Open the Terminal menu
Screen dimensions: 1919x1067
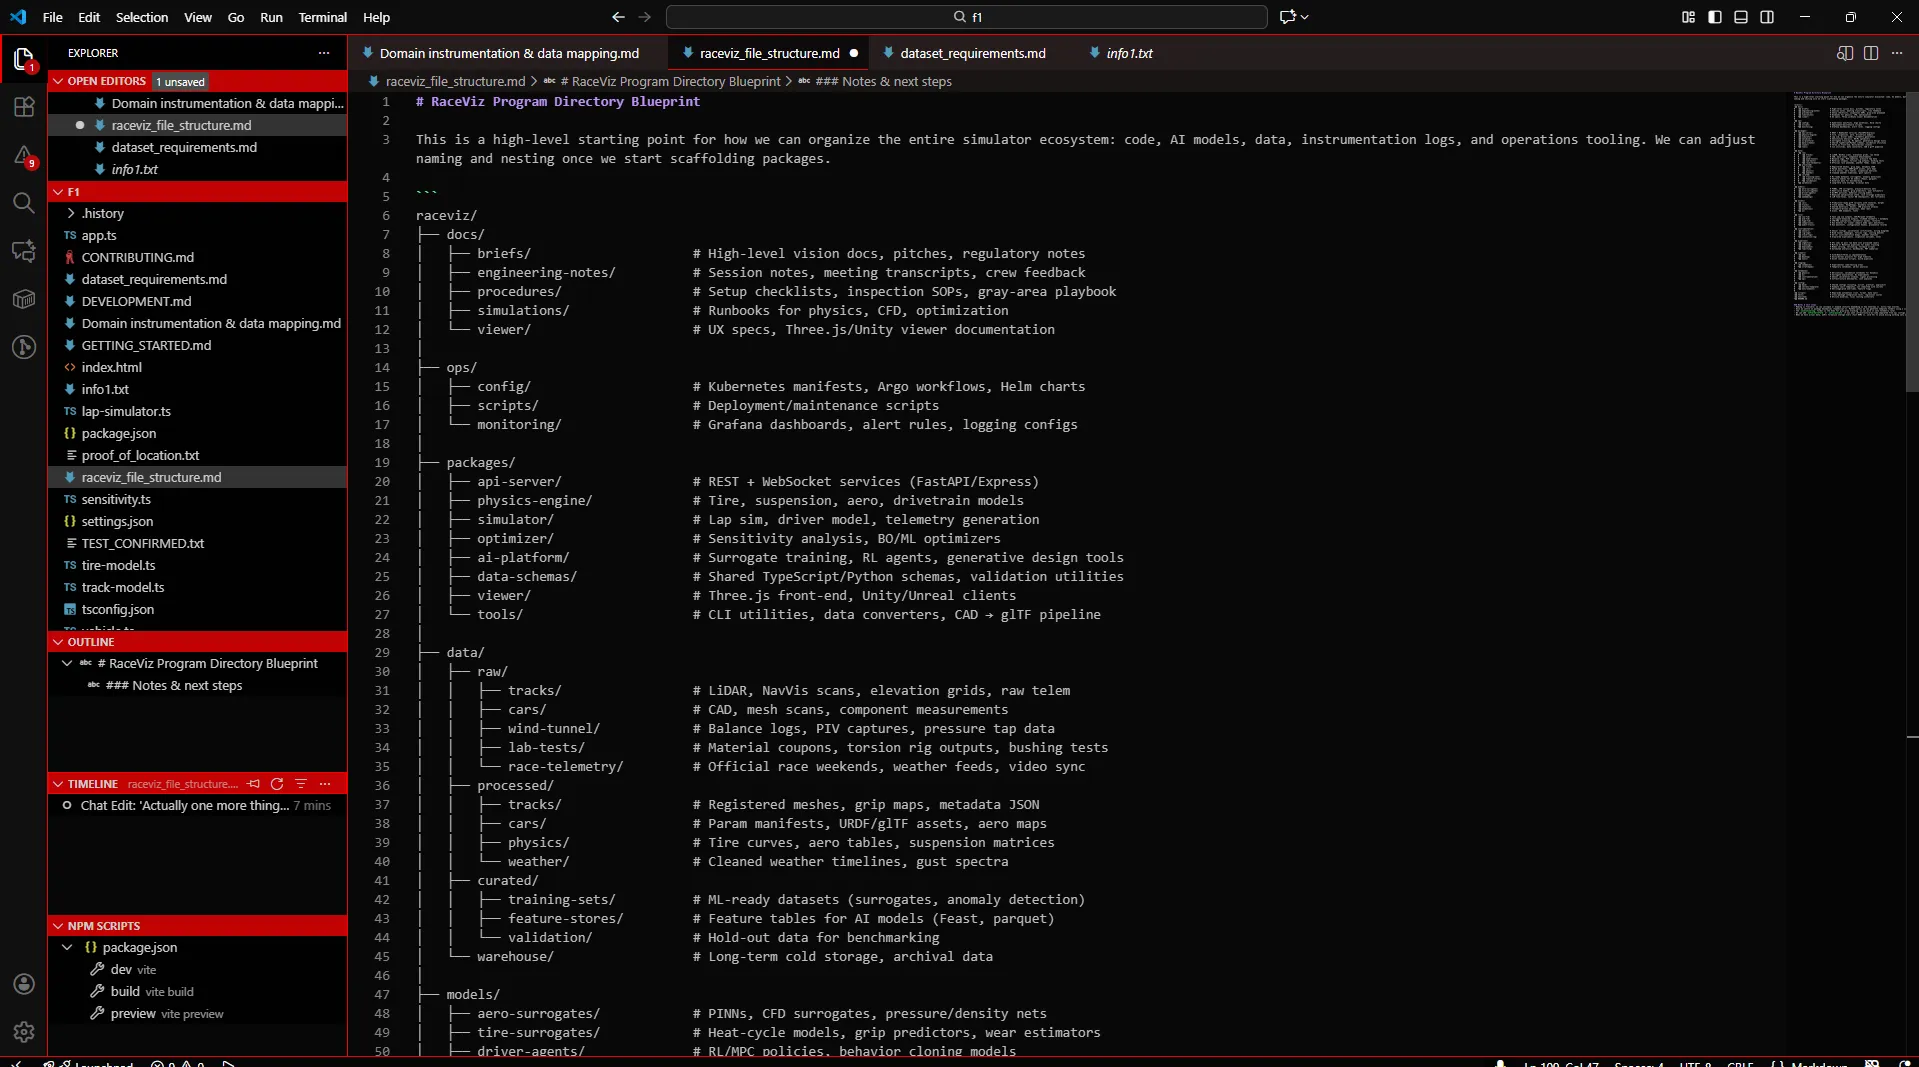coord(322,17)
